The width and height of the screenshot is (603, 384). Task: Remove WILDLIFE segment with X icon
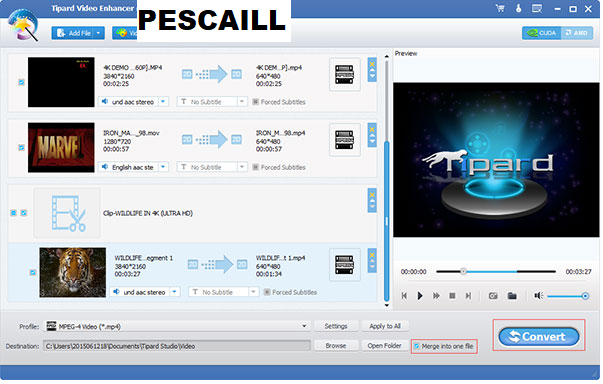coord(372,254)
